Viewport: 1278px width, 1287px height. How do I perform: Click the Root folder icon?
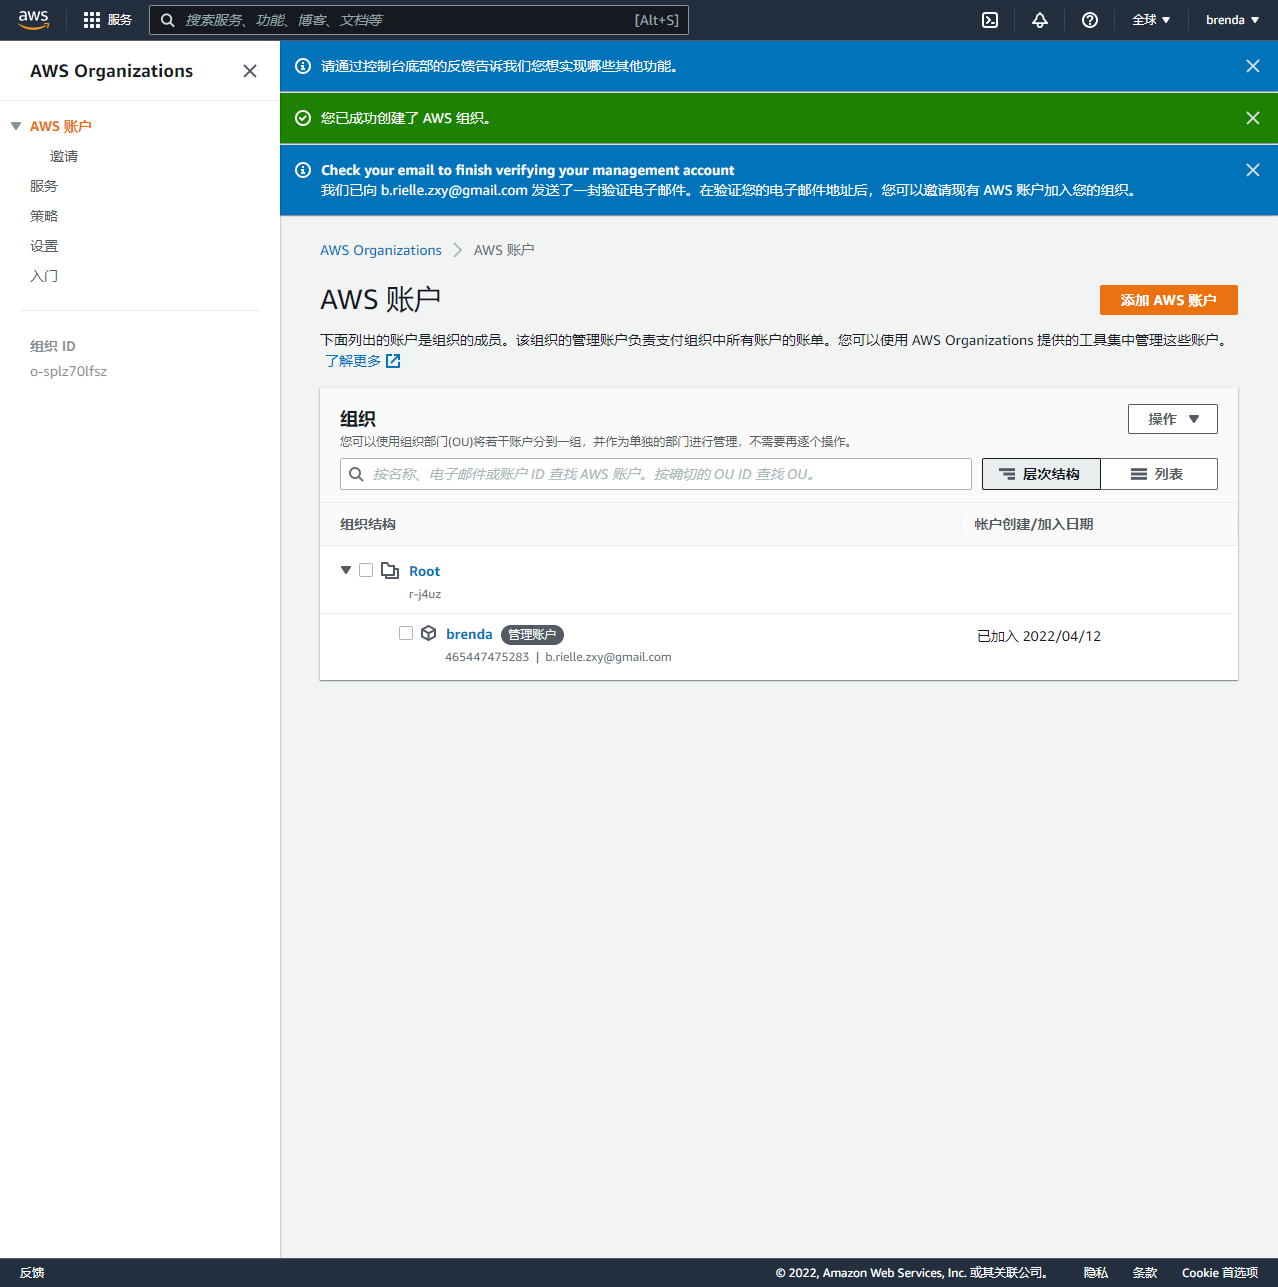[x=390, y=570]
